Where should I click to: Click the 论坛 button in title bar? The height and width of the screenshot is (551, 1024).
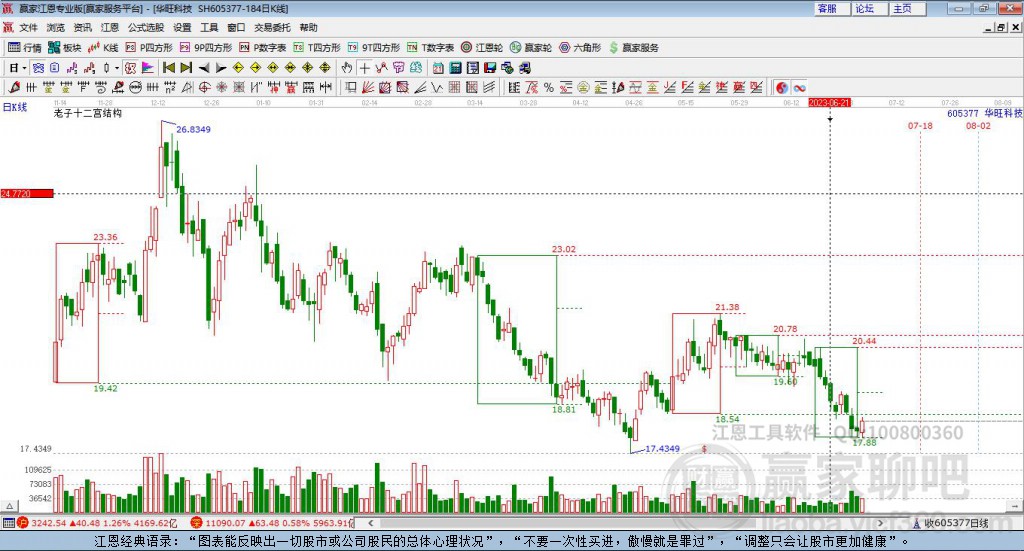click(x=870, y=8)
